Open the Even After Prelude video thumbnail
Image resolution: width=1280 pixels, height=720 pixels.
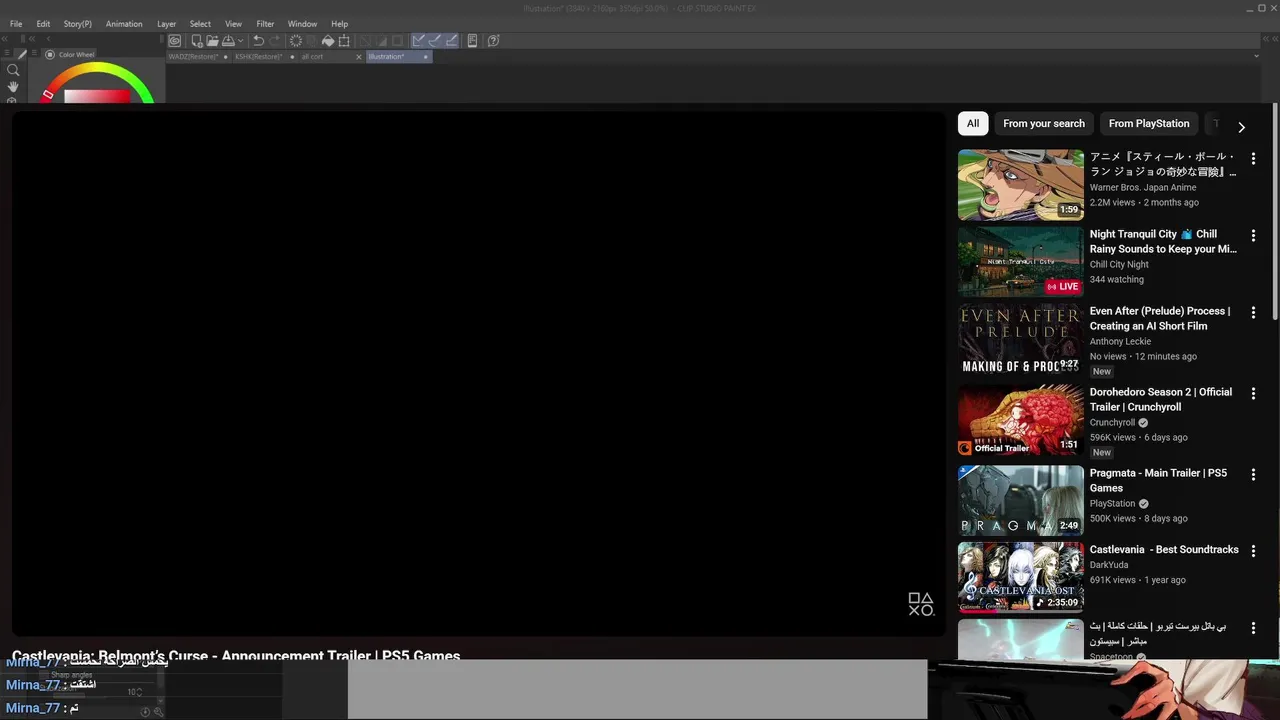coord(1021,339)
